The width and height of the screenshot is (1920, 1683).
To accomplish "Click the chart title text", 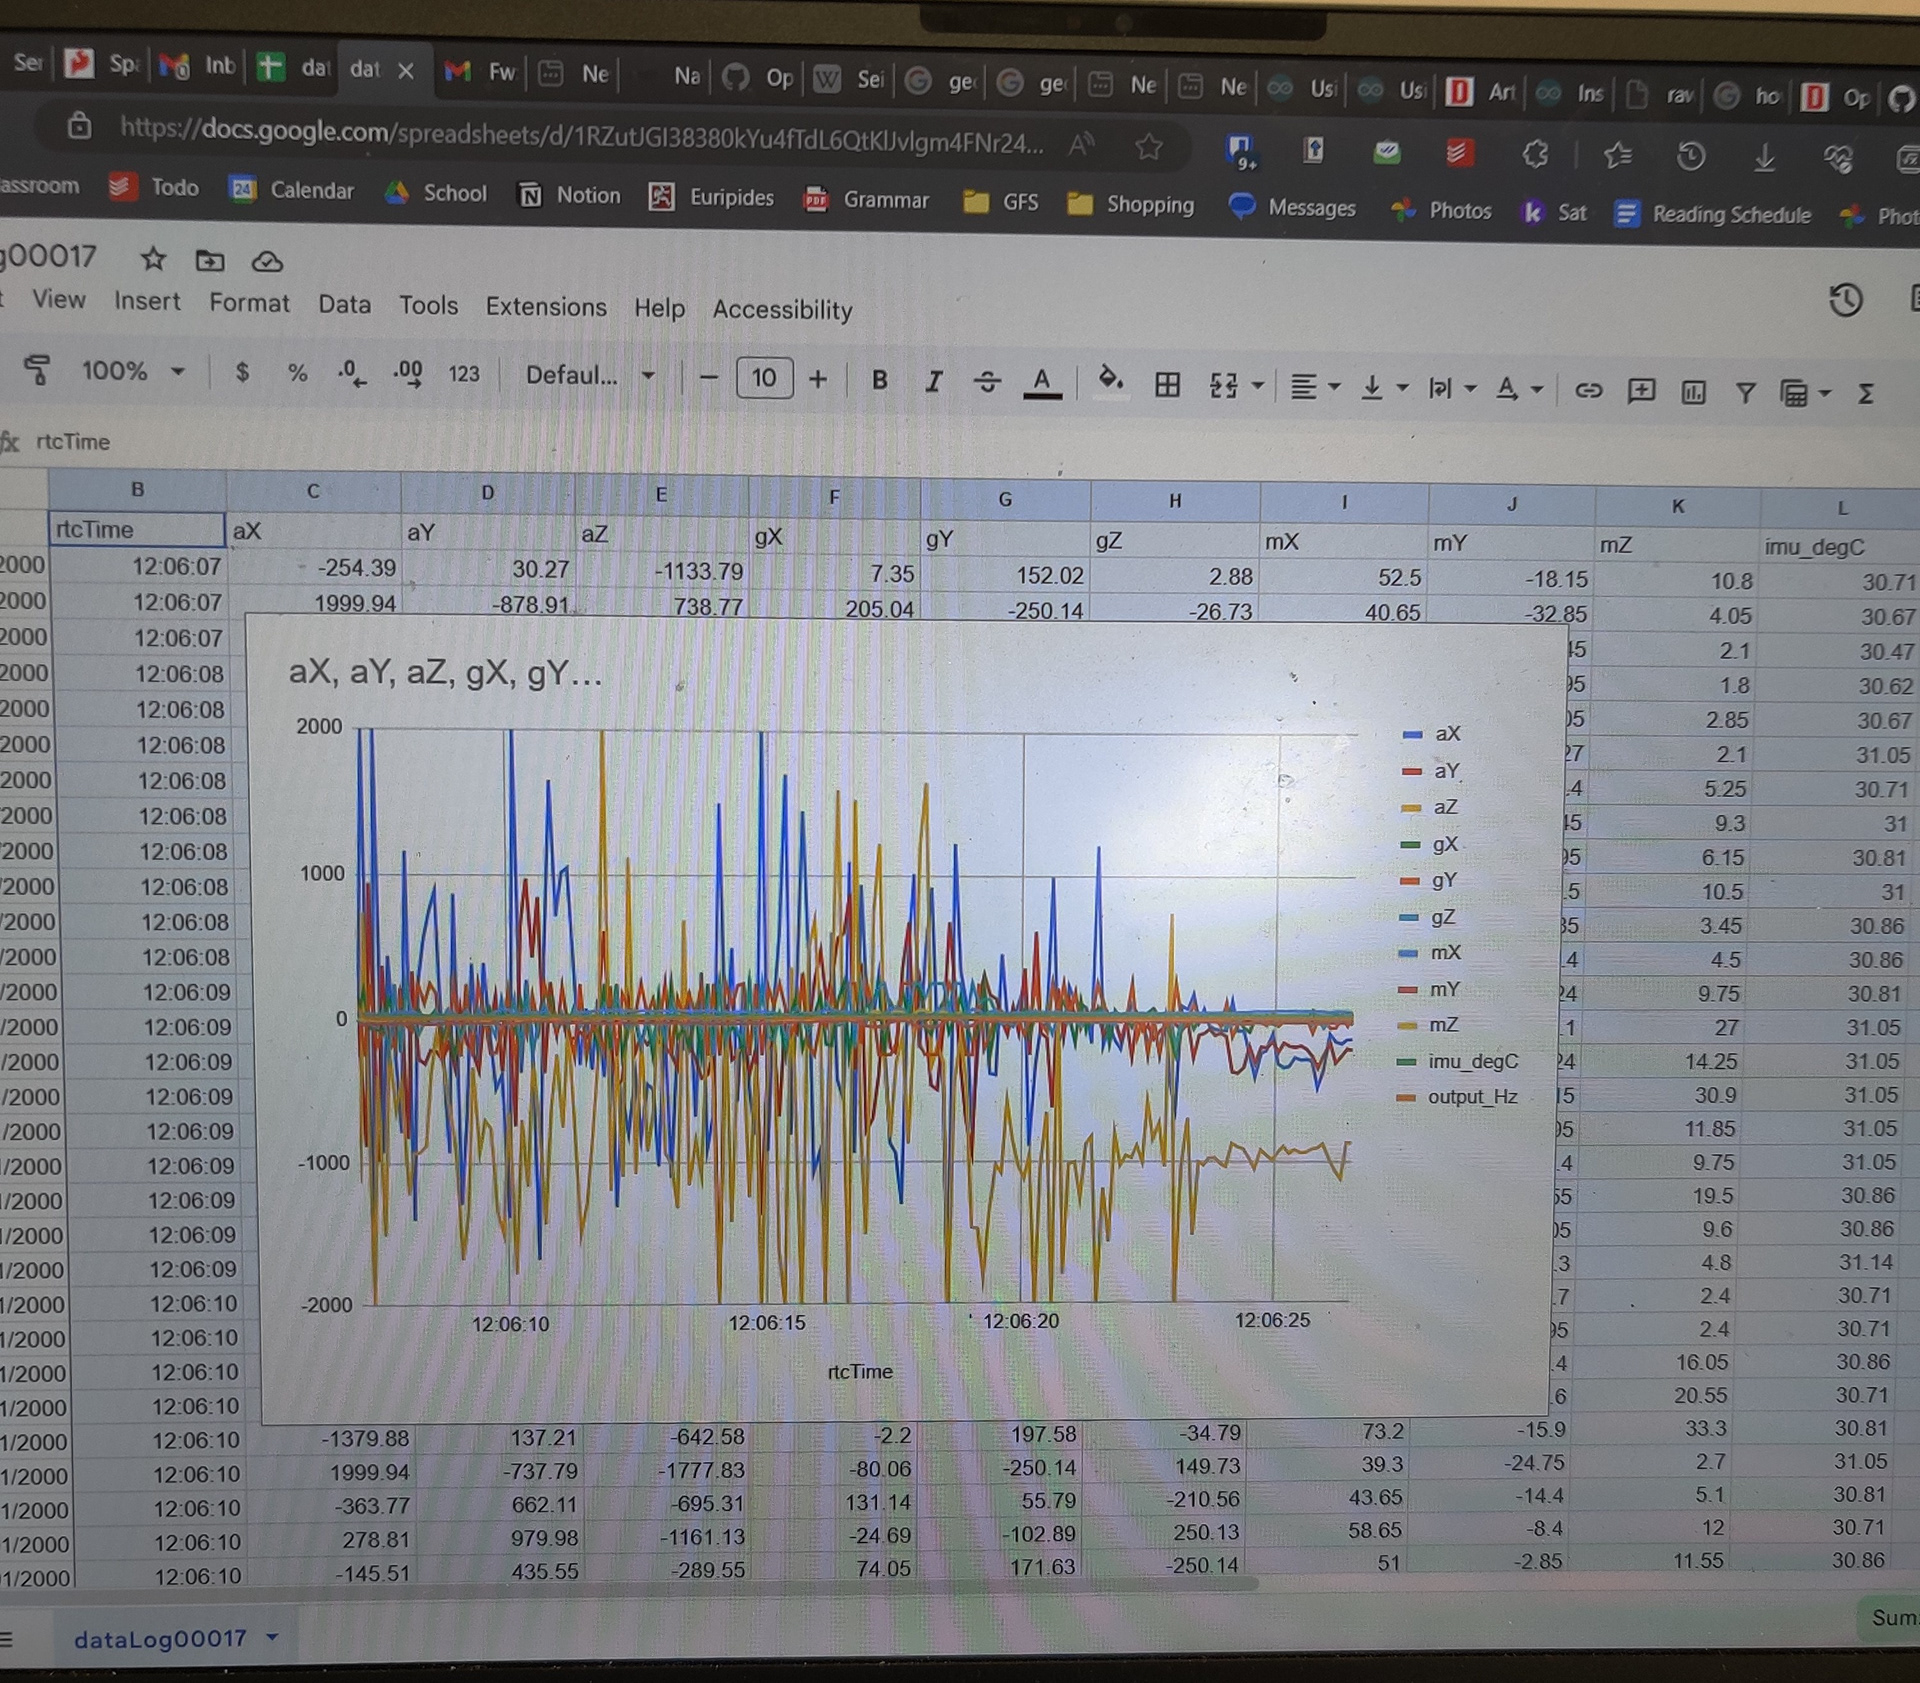I will coord(445,672).
